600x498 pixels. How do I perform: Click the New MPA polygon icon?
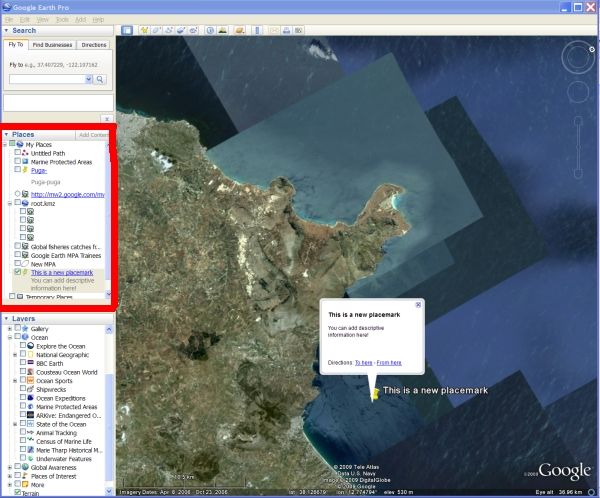coord(25,264)
